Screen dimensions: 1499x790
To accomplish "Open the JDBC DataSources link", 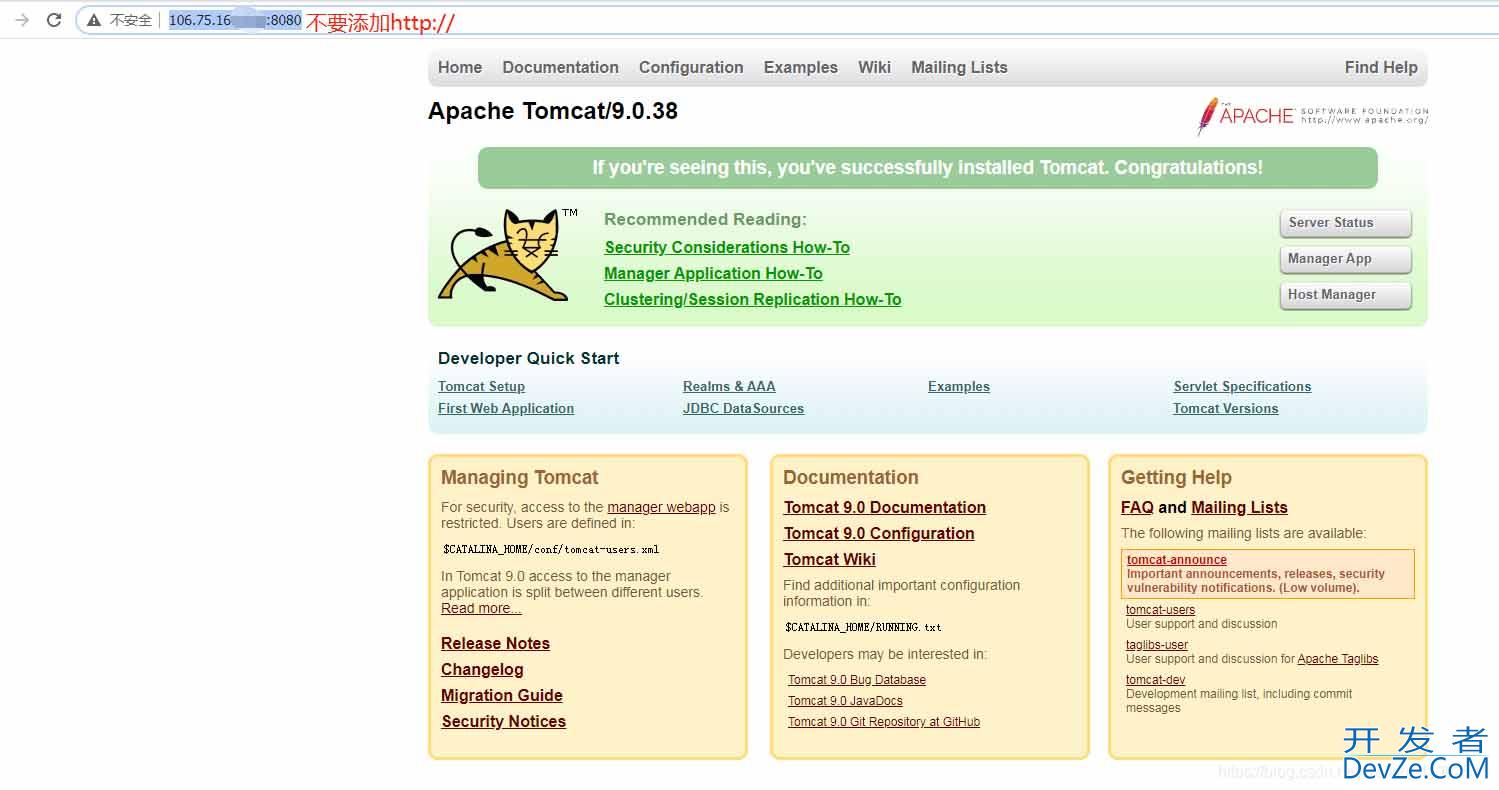I will pos(743,409).
